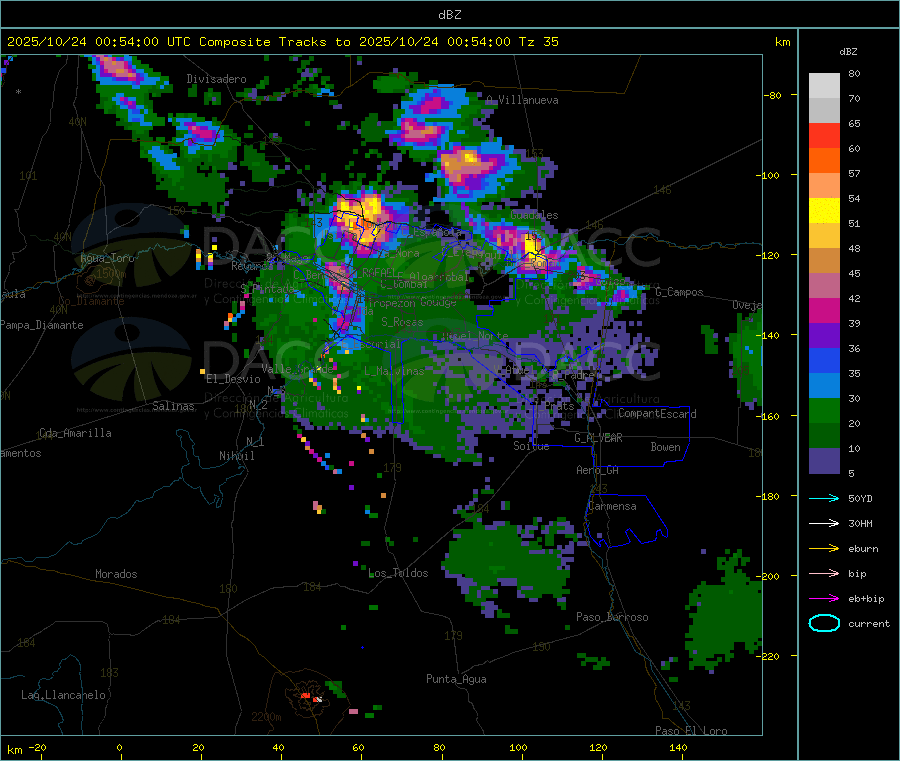
Task: Click the cyan 50YD arrow legend icon
Action: 824,498
